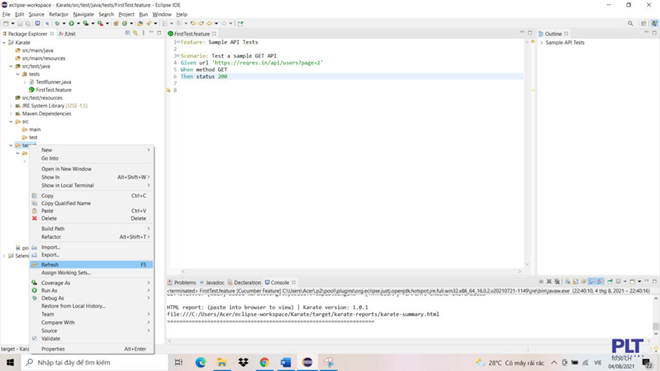Image resolution: width=660 pixels, height=371 pixels.
Task: Click the New Java Class icon
Action: [x=124, y=24]
